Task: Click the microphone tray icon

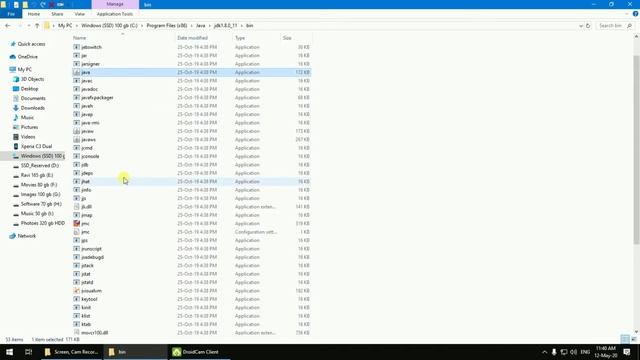Action: click(554, 352)
